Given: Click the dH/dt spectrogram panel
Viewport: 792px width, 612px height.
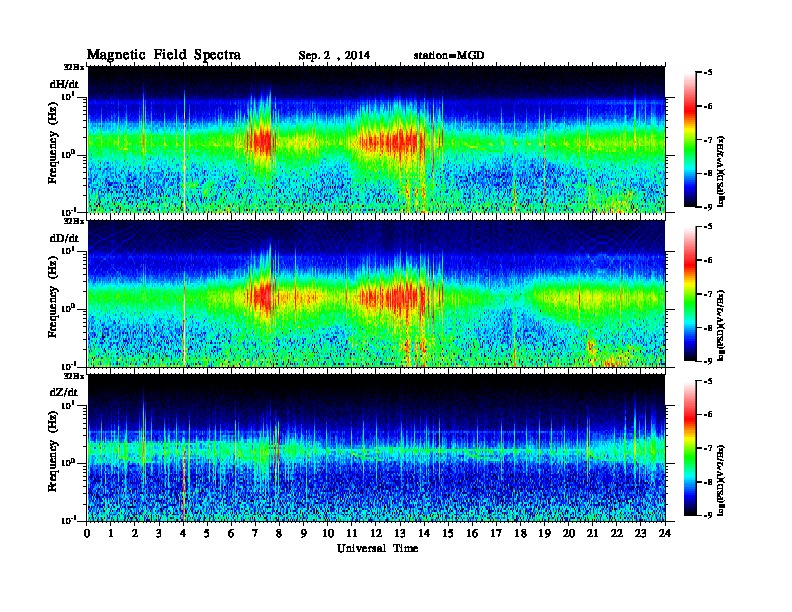Looking at the screenshot, I should 376,139.
